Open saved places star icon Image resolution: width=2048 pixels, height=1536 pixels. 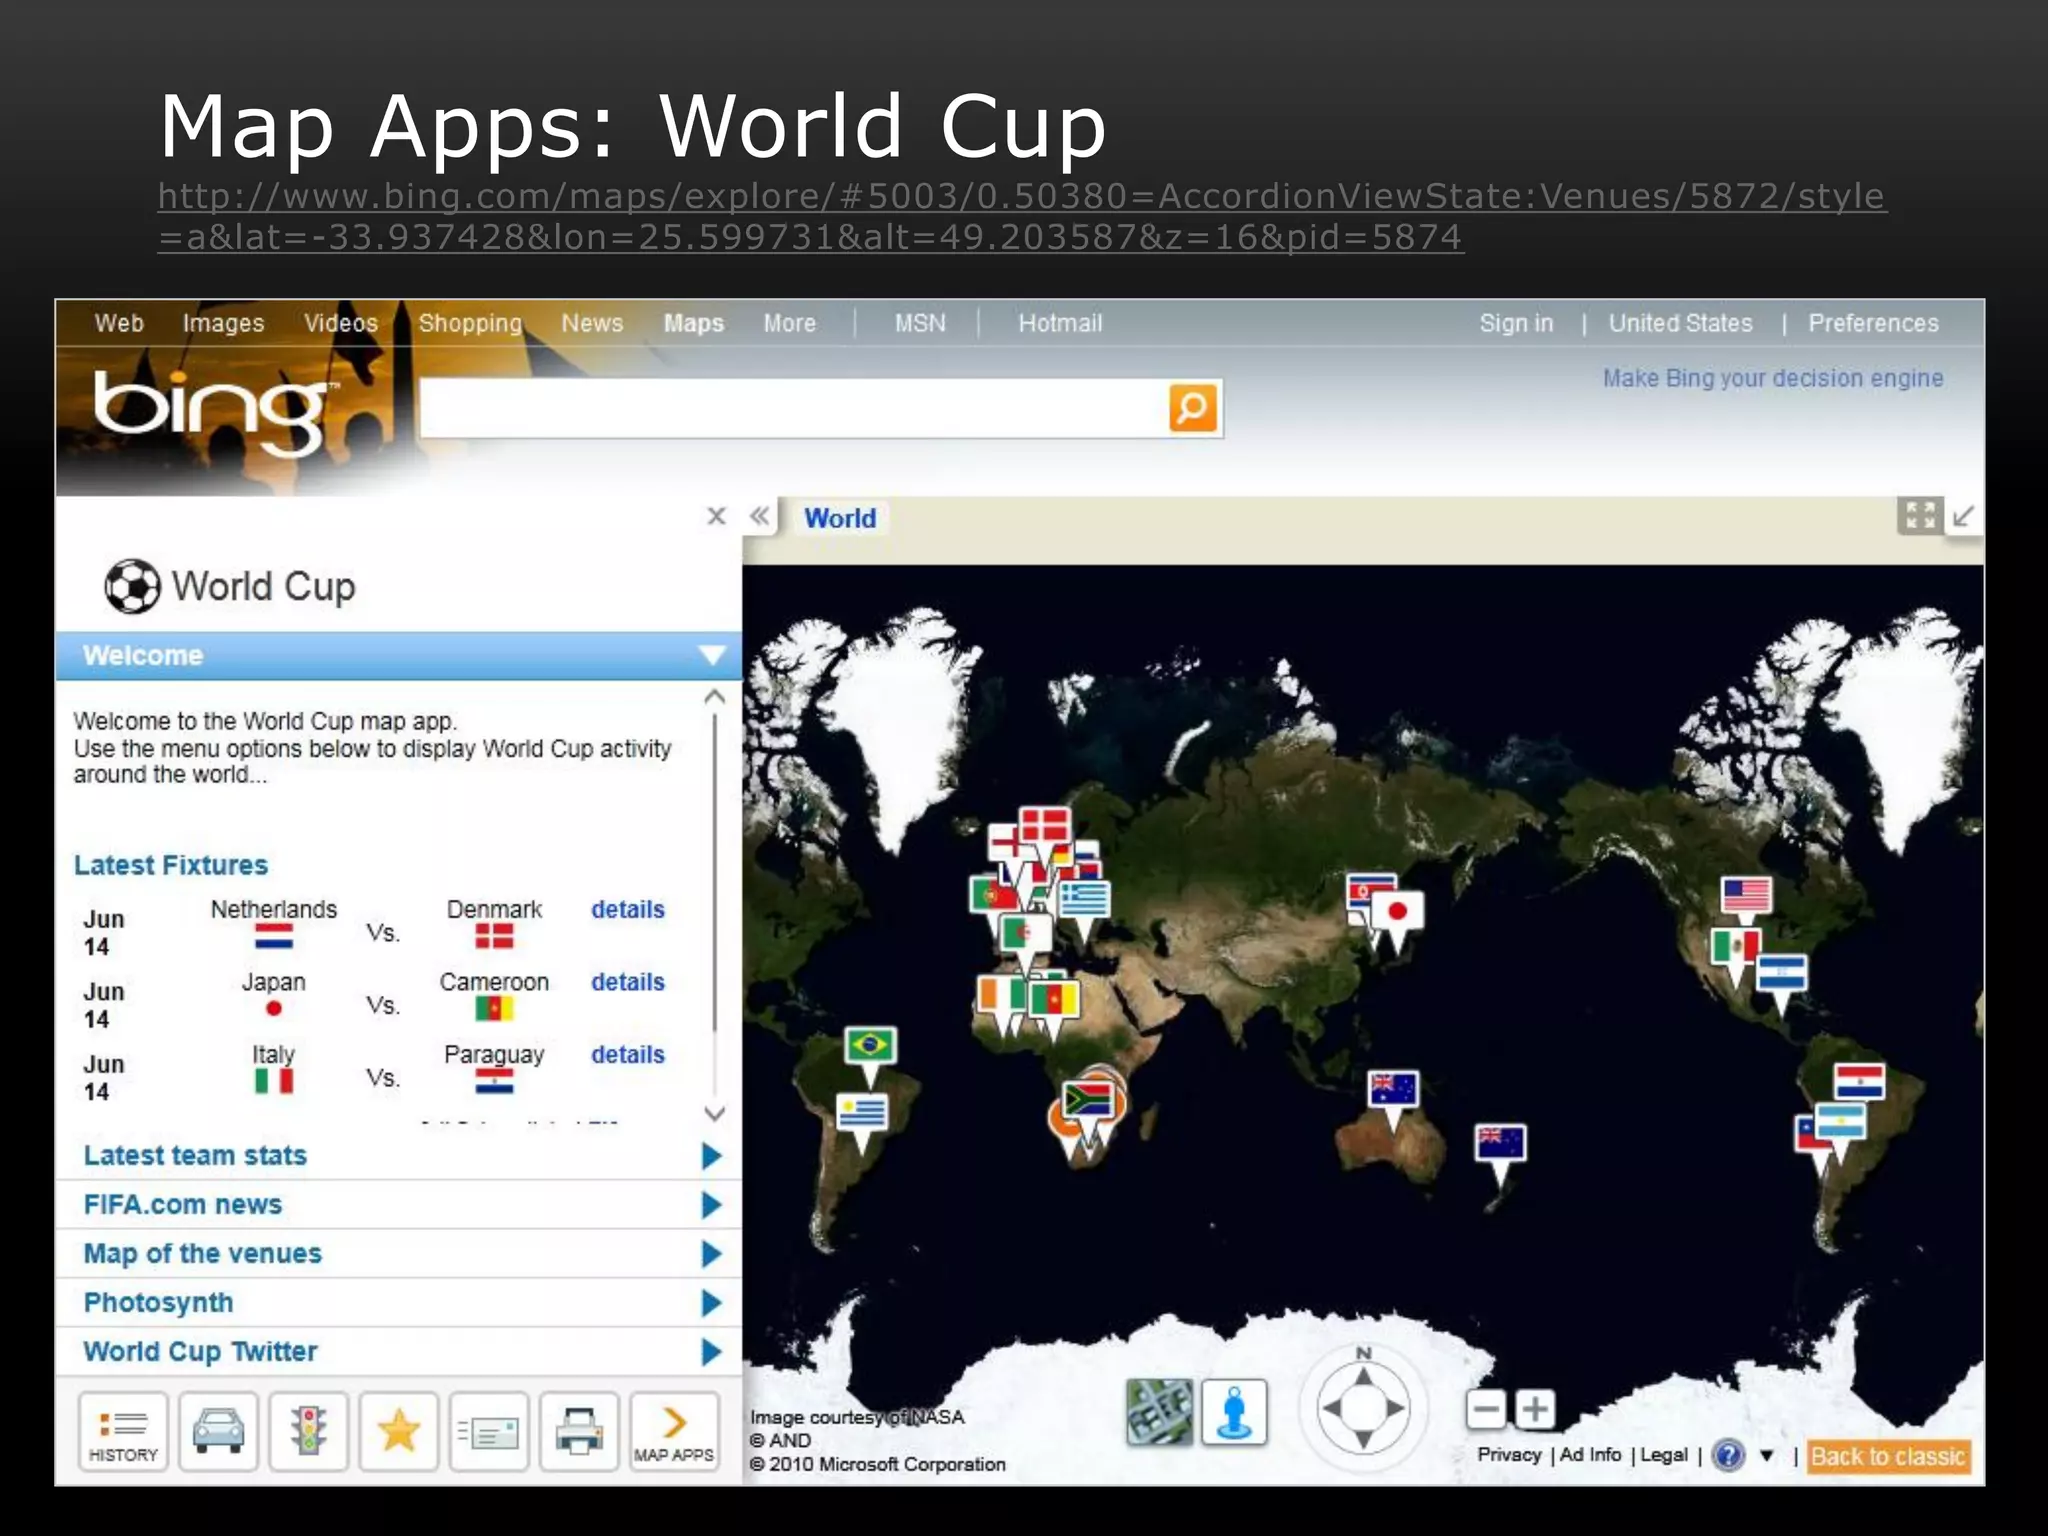pos(399,1431)
